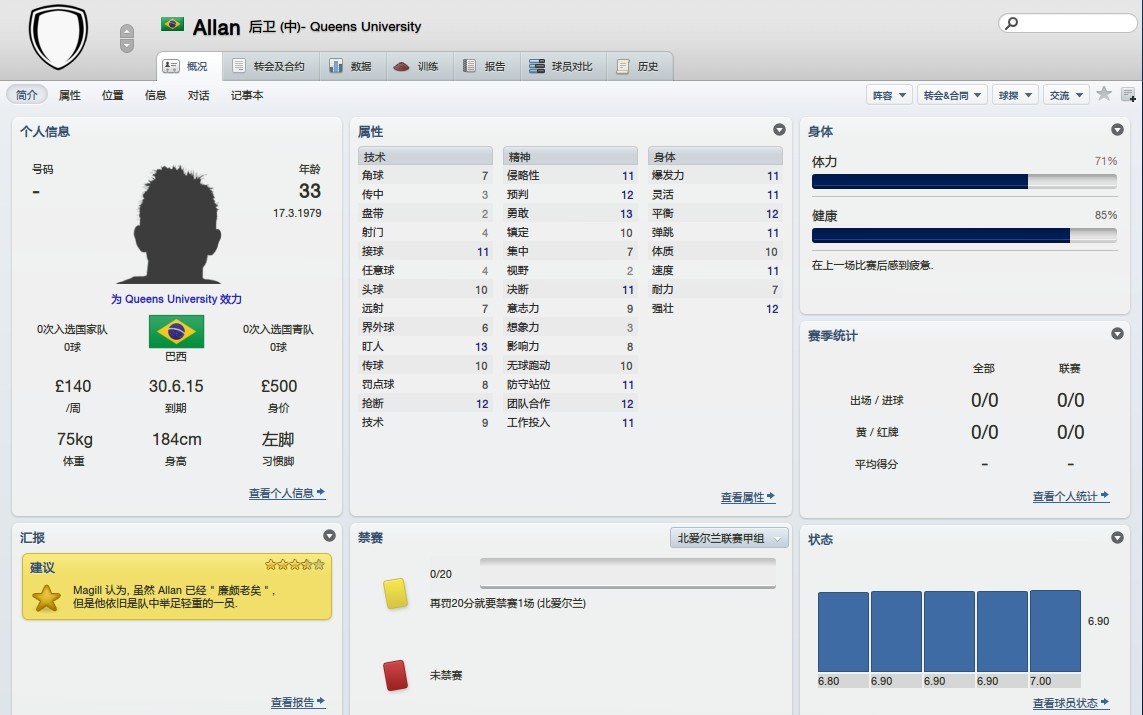Expand the 汇报 panel options arrow
1143x715 pixels.
(329, 536)
